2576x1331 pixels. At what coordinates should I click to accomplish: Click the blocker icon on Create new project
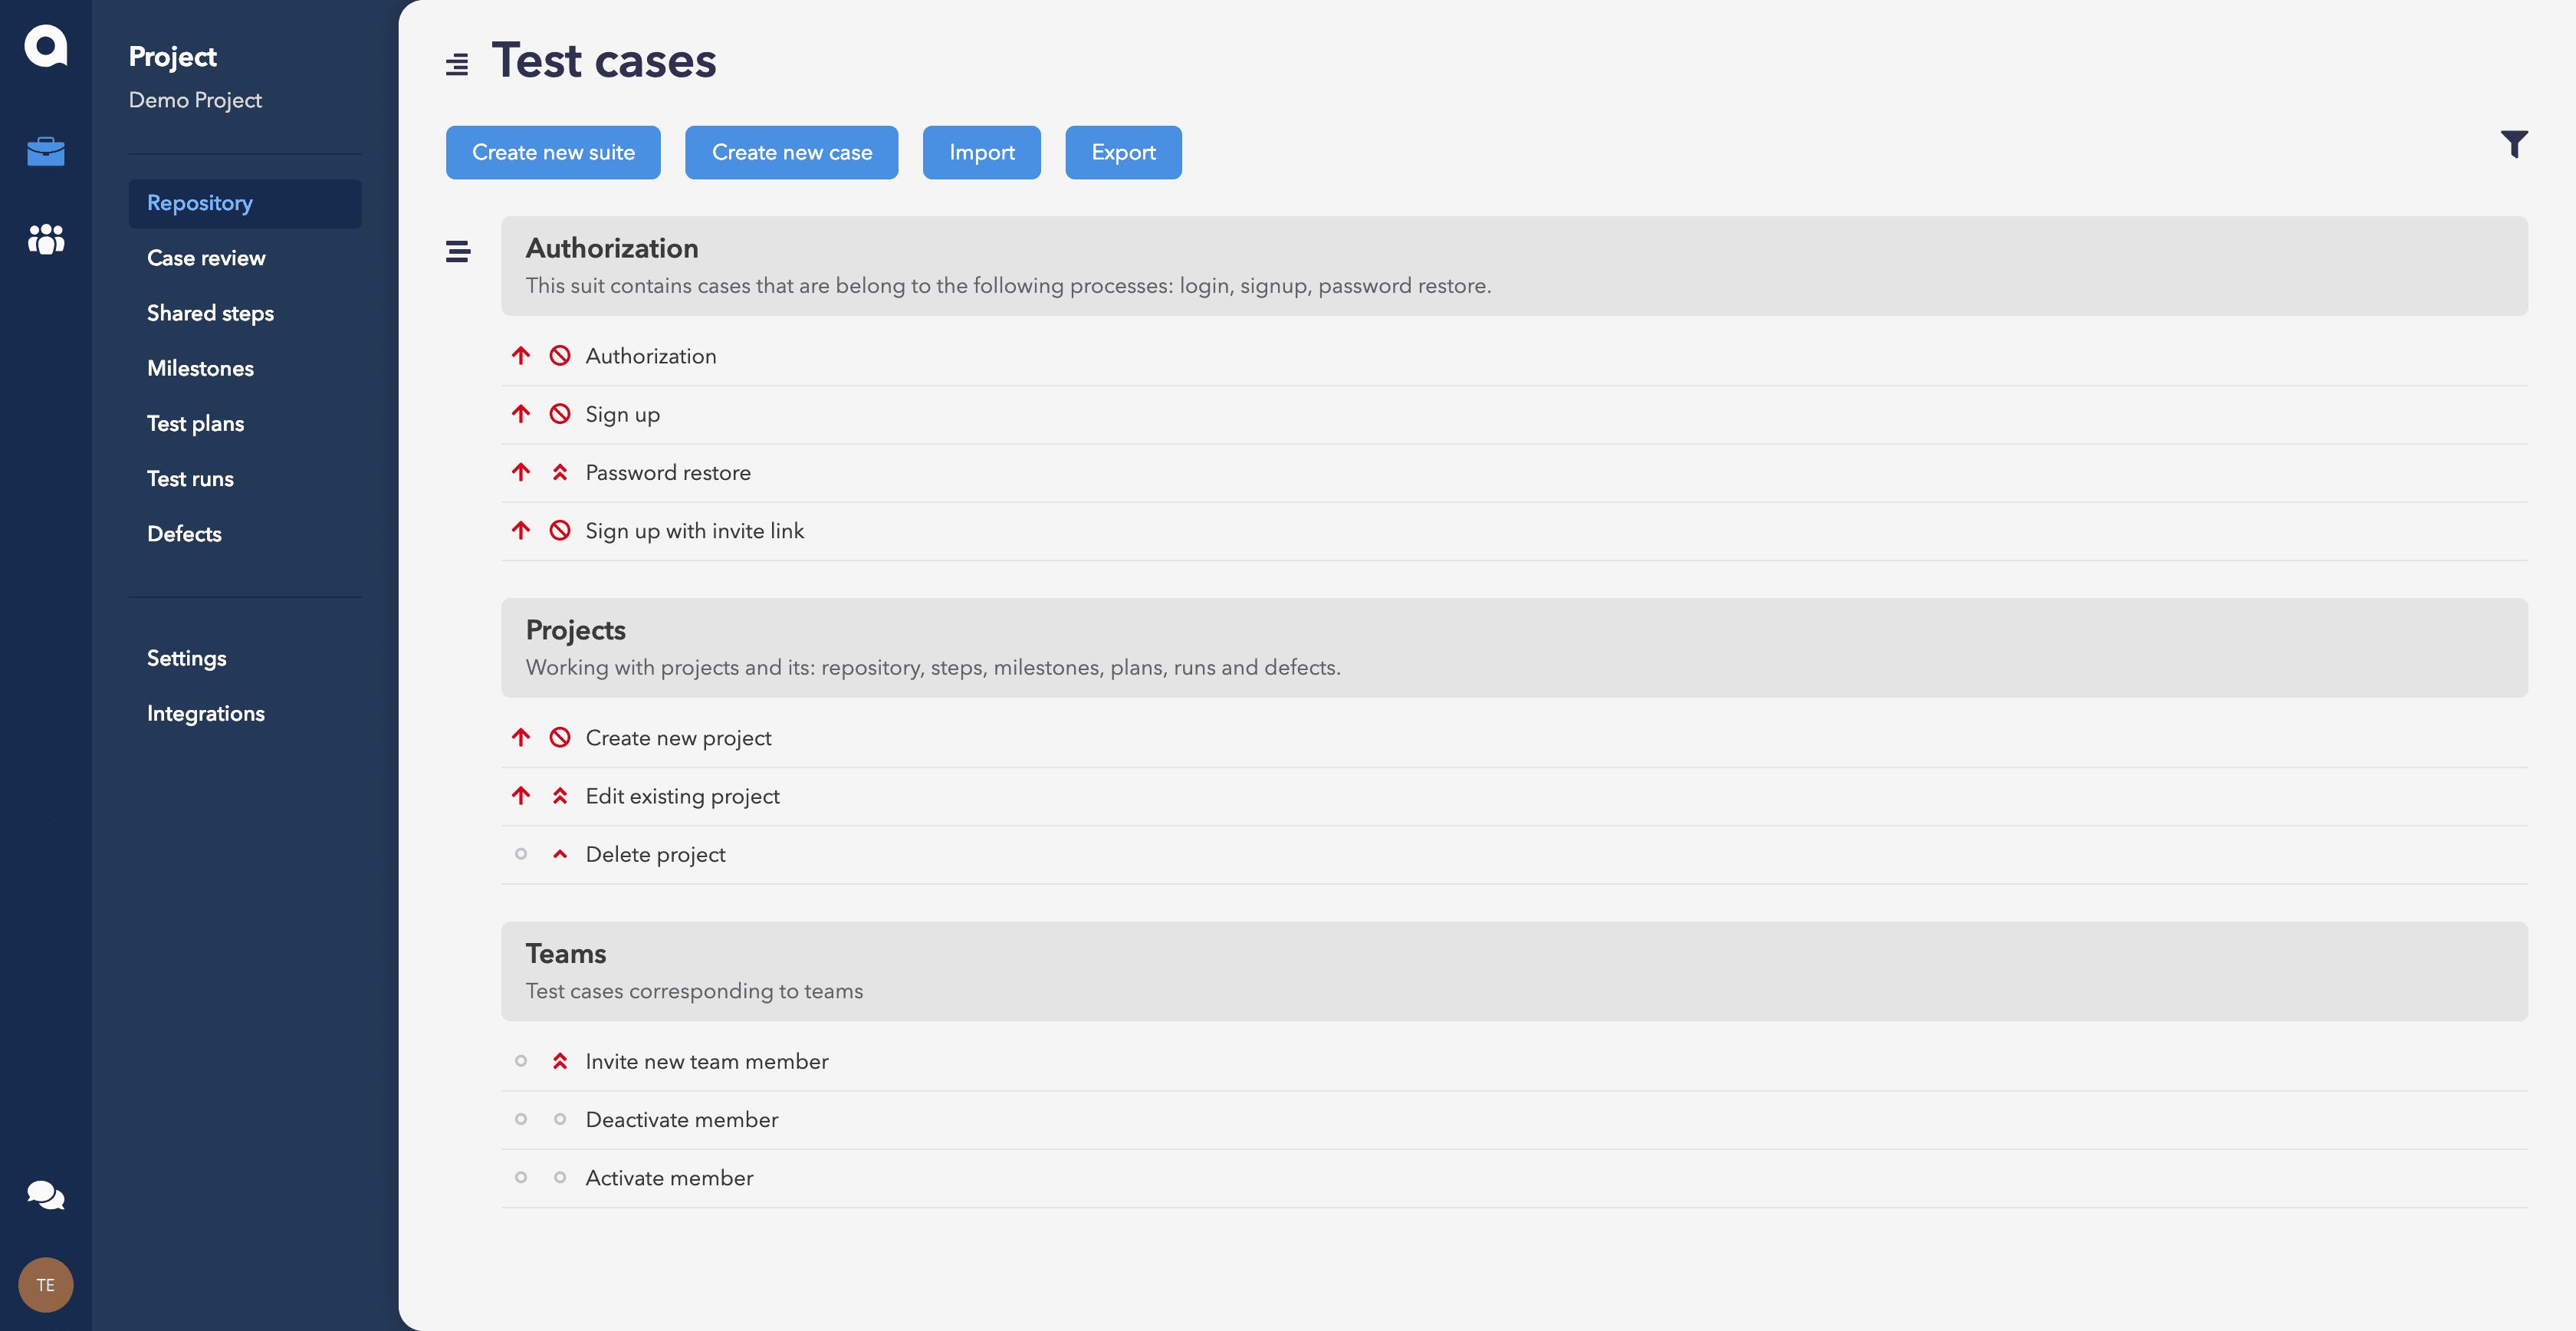[560, 737]
